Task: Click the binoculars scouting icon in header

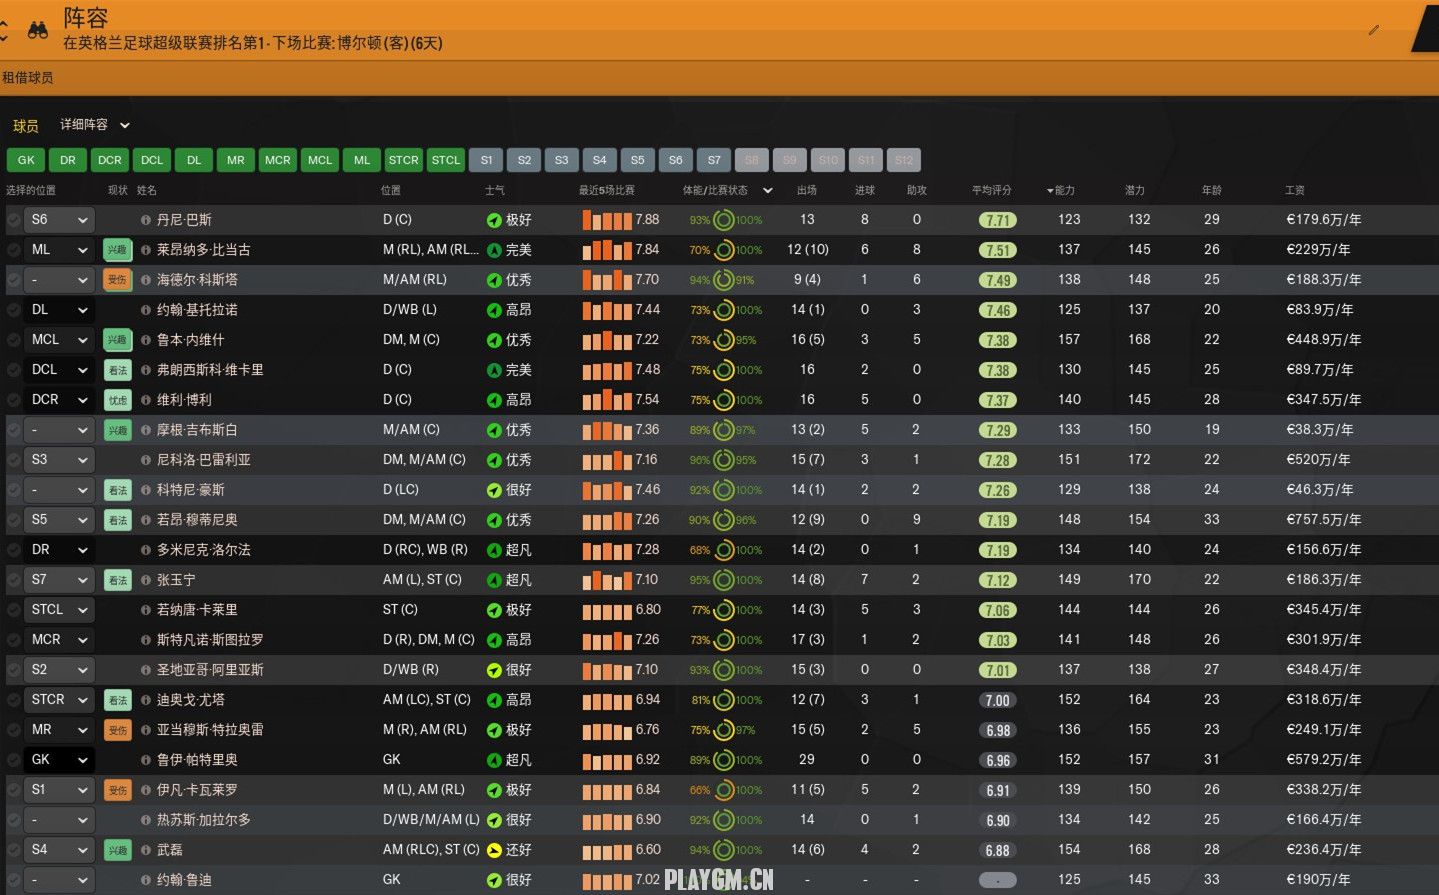Action: pyautogui.click(x=38, y=30)
